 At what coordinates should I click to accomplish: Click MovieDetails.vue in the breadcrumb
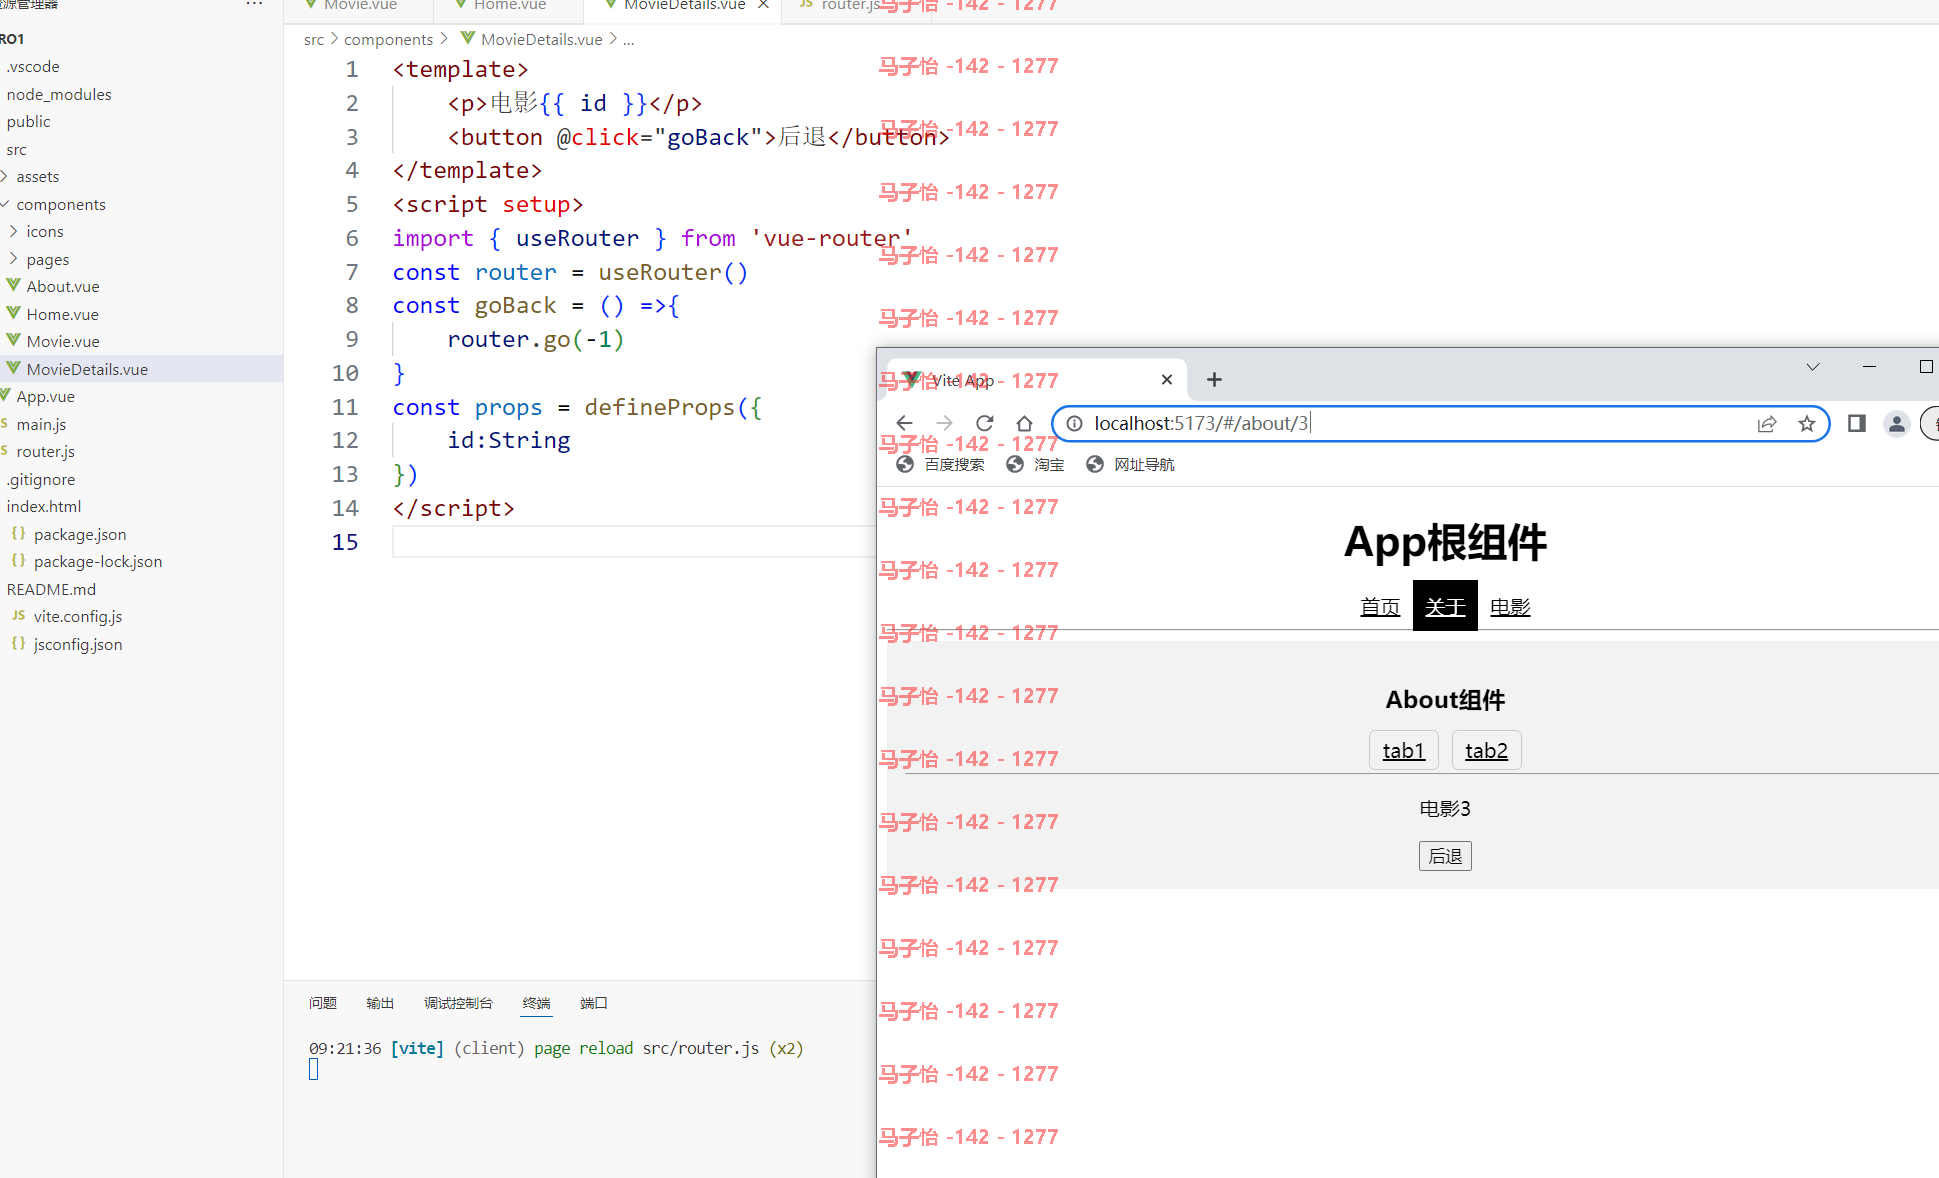click(541, 39)
